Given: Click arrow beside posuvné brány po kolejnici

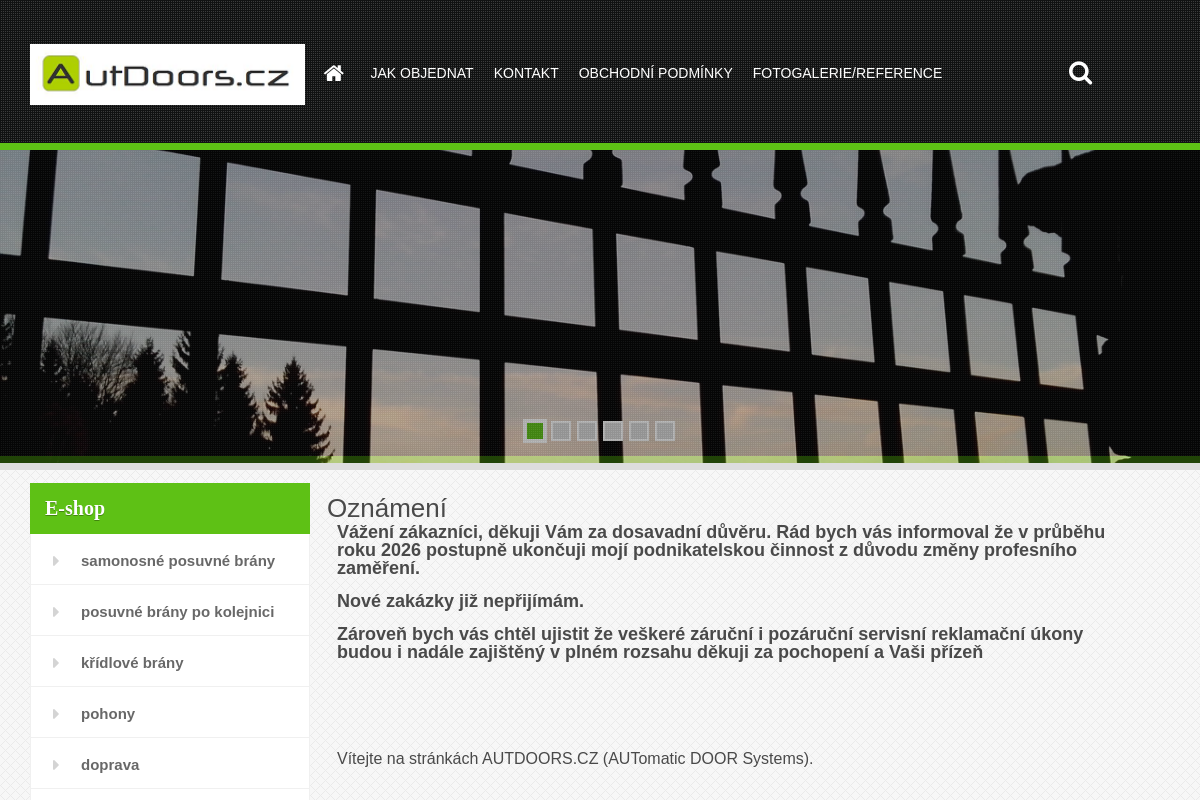Looking at the screenshot, I should click(x=56, y=612).
